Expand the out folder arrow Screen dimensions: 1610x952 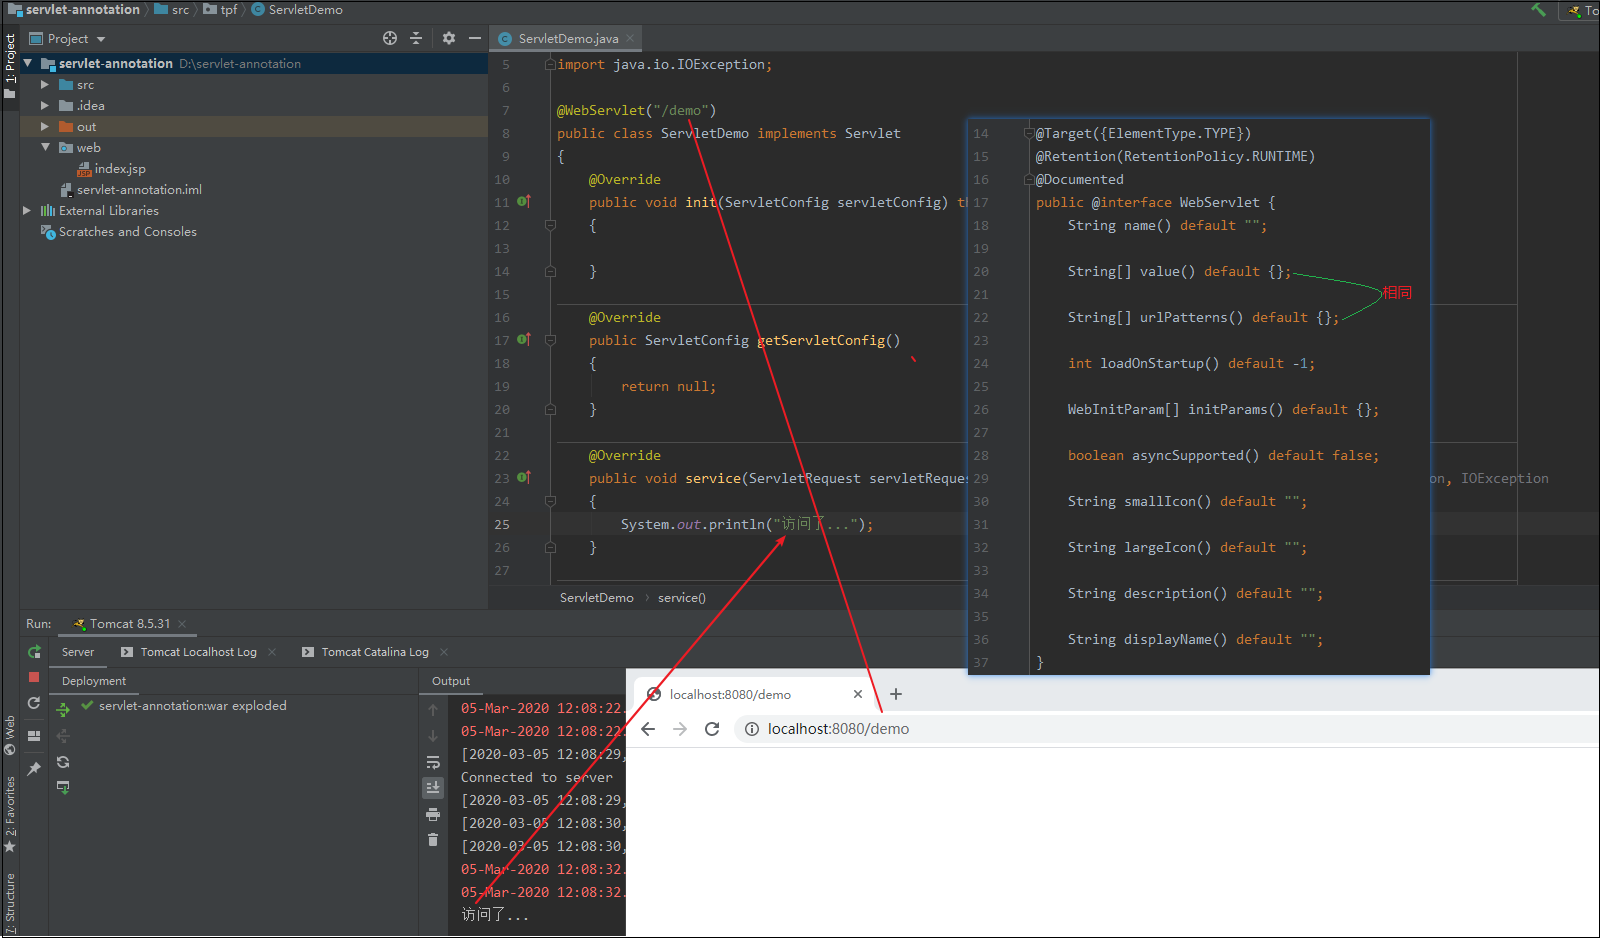(45, 127)
